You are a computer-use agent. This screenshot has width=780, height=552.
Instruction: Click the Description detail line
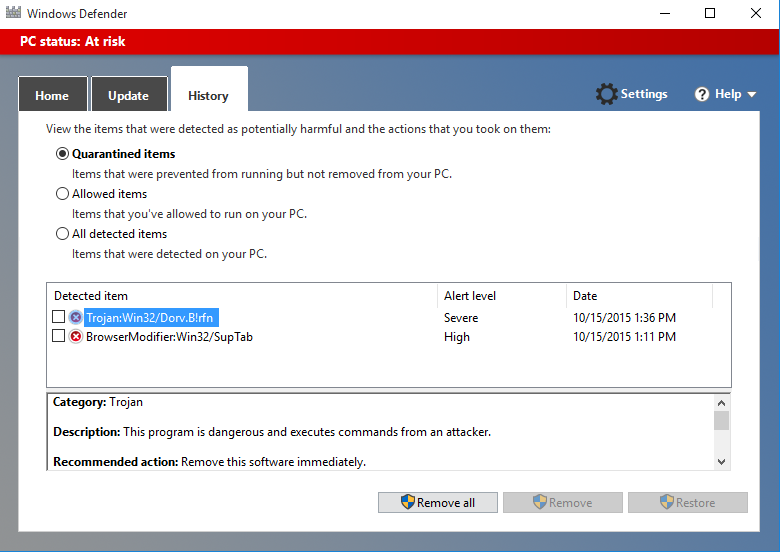click(x=272, y=432)
